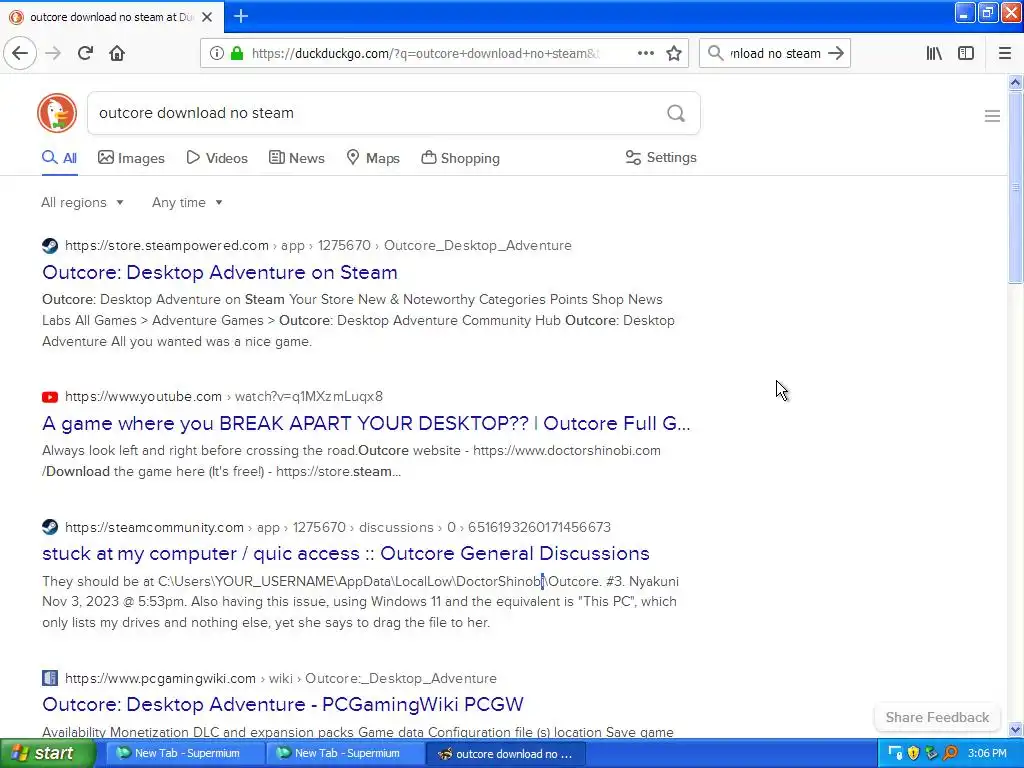Open the BREAK APART YOUR DESKTOP video link

pyautogui.click(x=366, y=423)
